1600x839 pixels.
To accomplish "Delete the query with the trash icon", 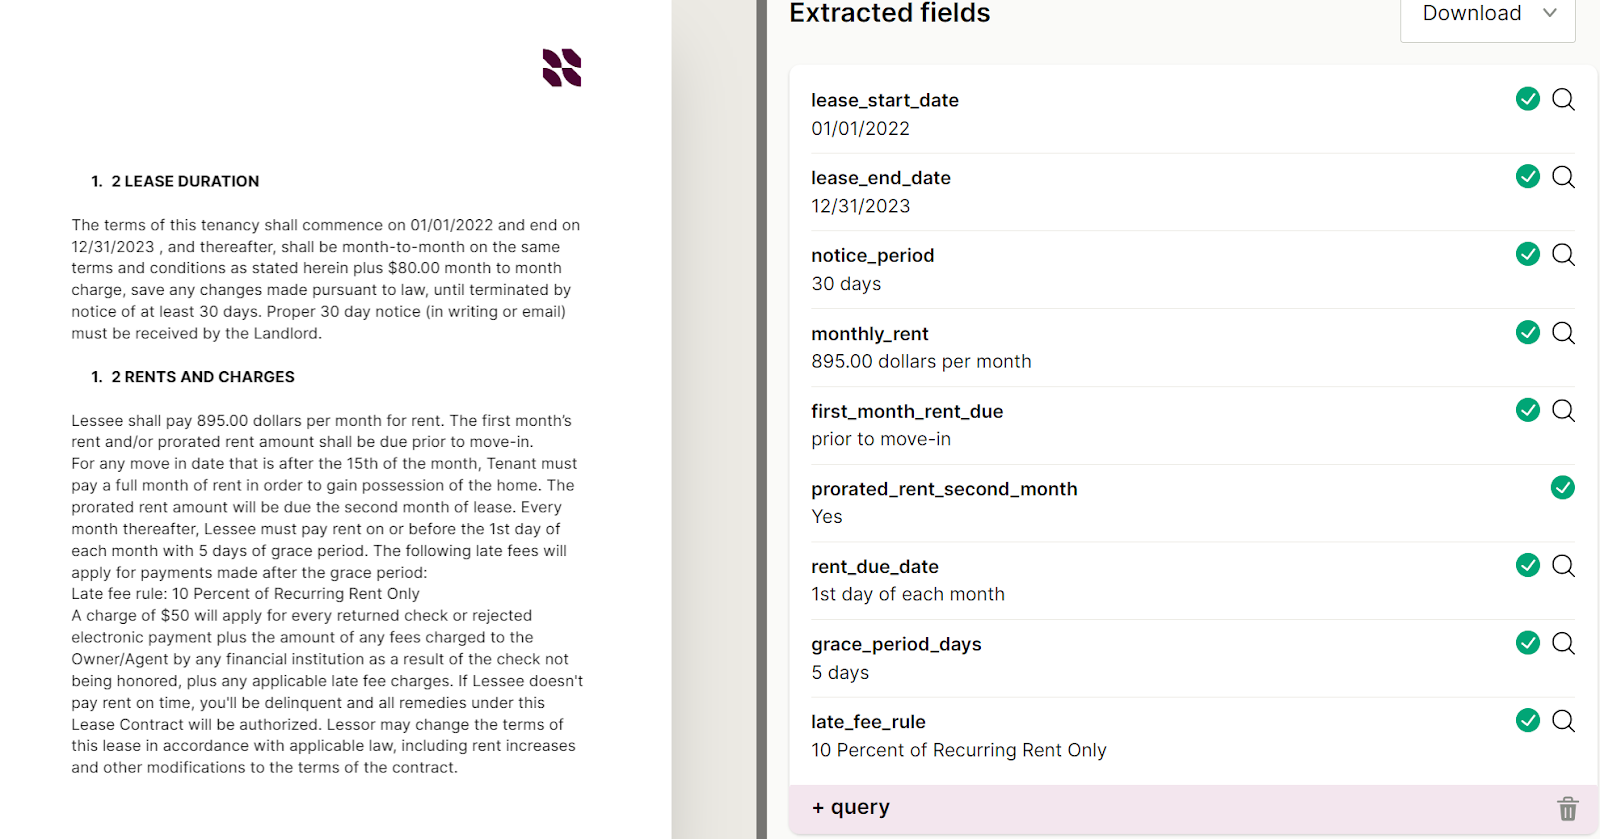I will pos(1568,808).
